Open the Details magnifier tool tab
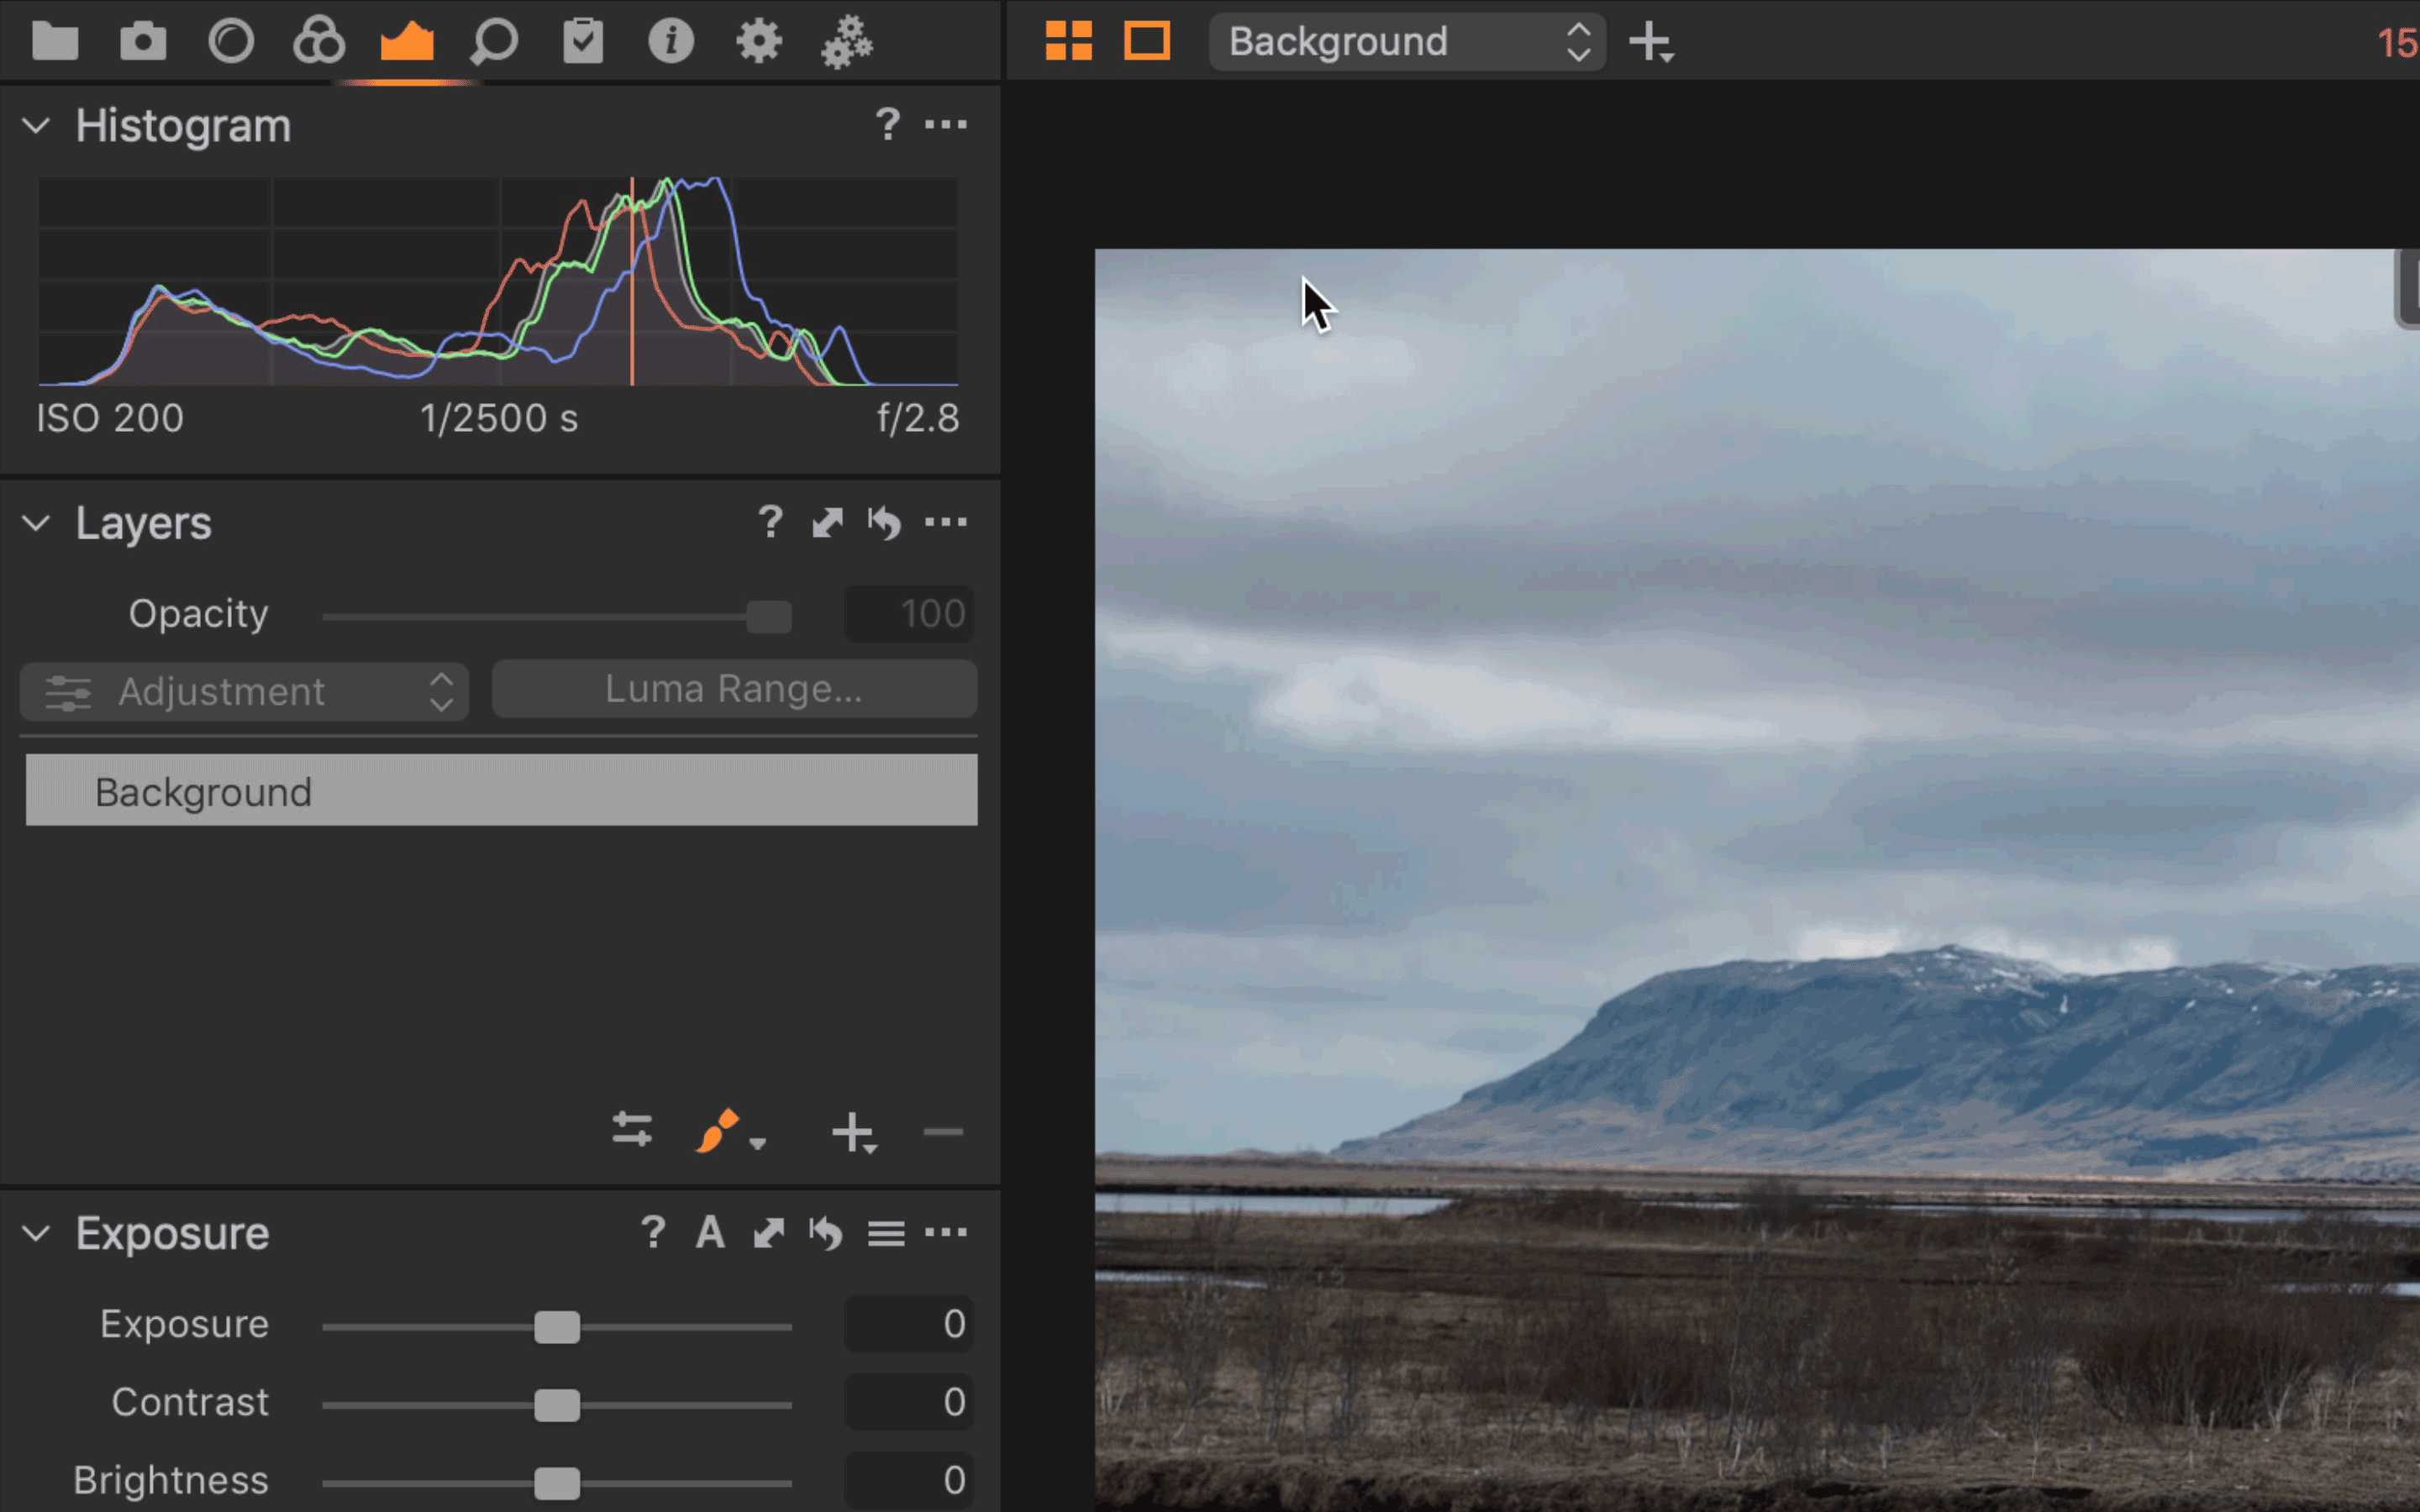The width and height of the screenshot is (2420, 1512). (494, 42)
